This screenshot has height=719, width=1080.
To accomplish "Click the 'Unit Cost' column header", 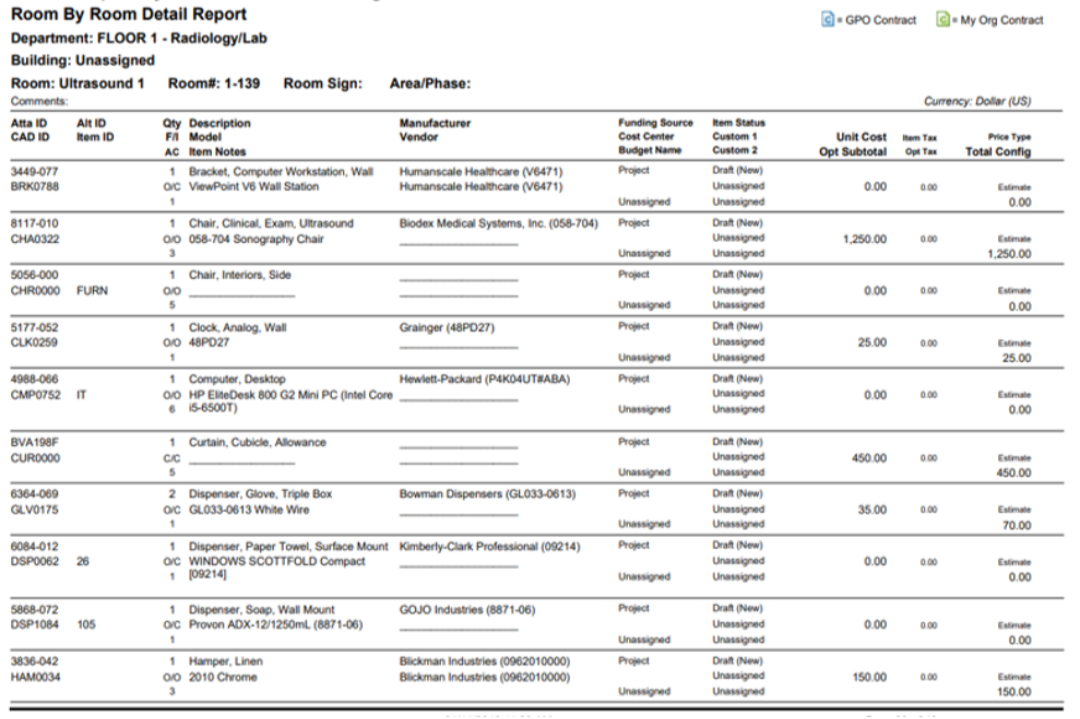I will tap(861, 137).
